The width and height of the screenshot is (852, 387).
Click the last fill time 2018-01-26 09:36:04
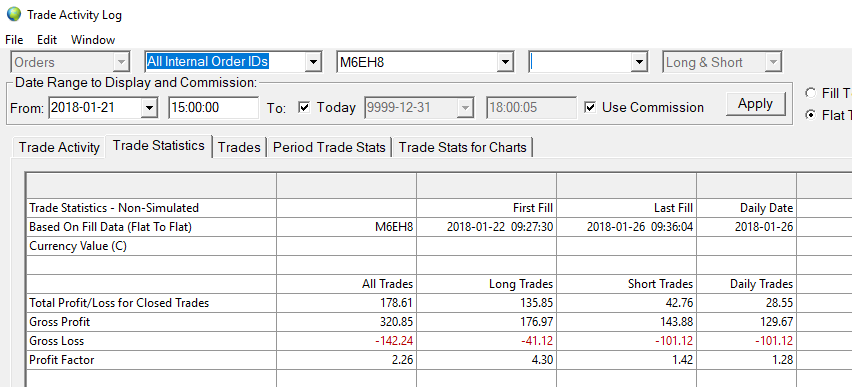click(x=627, y=227)
